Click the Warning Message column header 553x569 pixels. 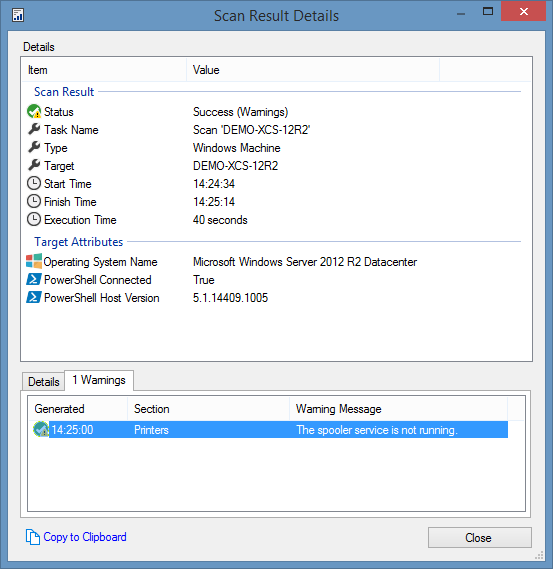point(398,409)
